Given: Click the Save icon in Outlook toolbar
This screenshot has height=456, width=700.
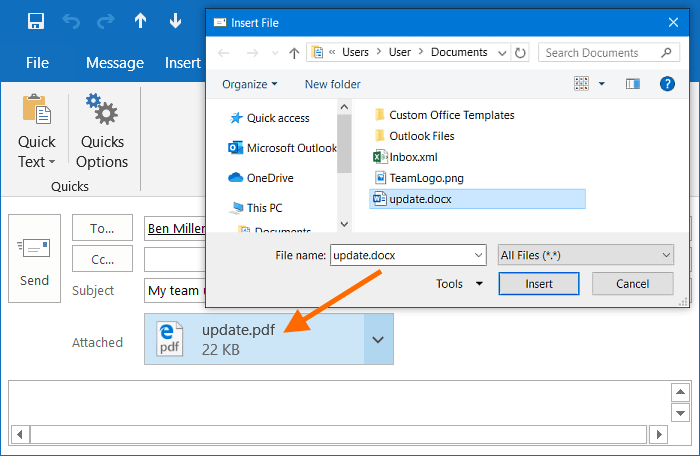Looking at the screenshot, I should click(36, 21).
